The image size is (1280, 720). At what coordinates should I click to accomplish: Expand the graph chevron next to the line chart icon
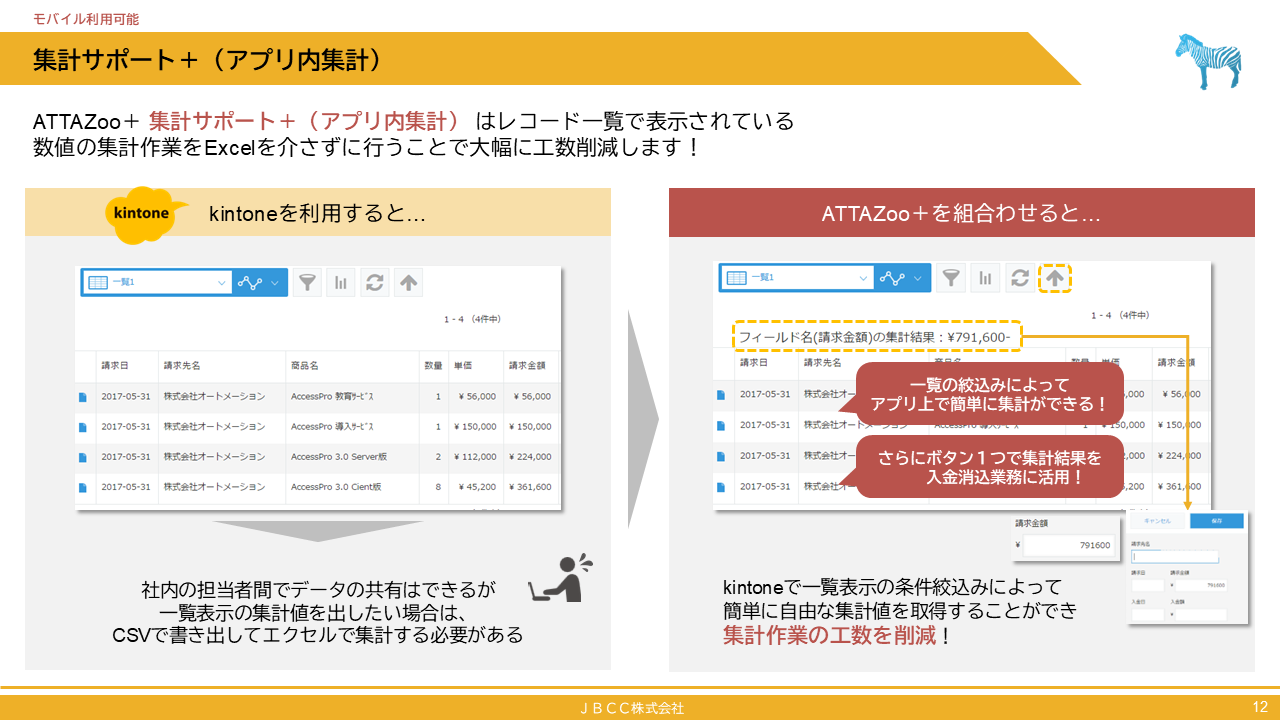[273, 283]
